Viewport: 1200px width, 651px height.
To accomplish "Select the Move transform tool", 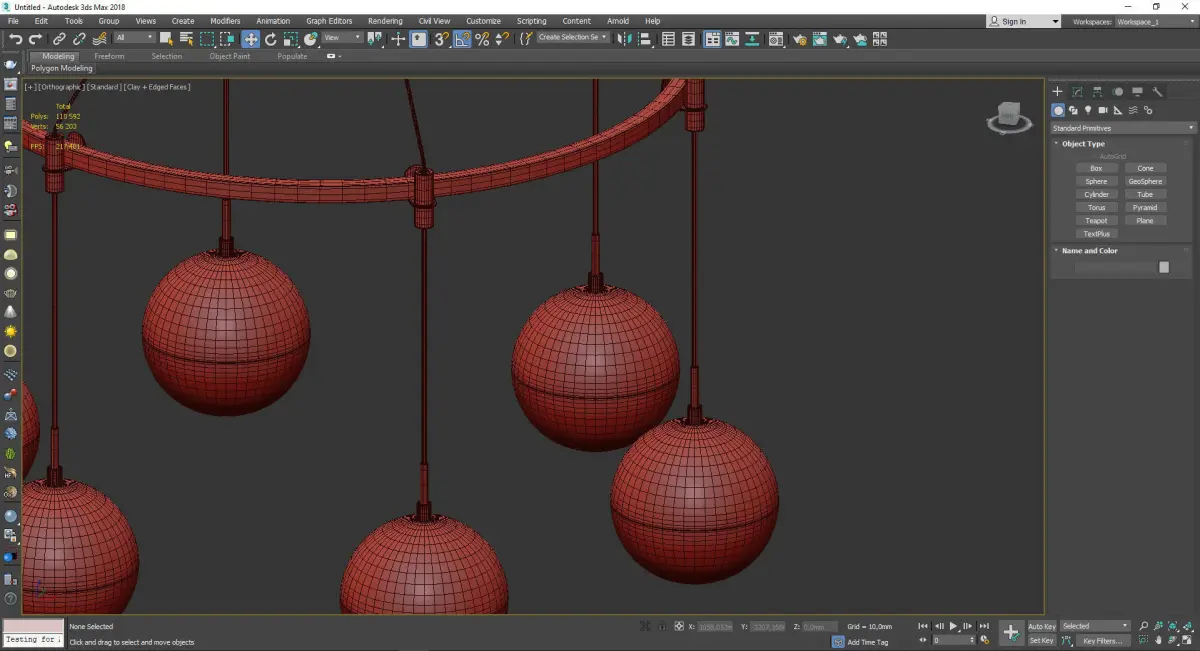I will coord(250,39).
